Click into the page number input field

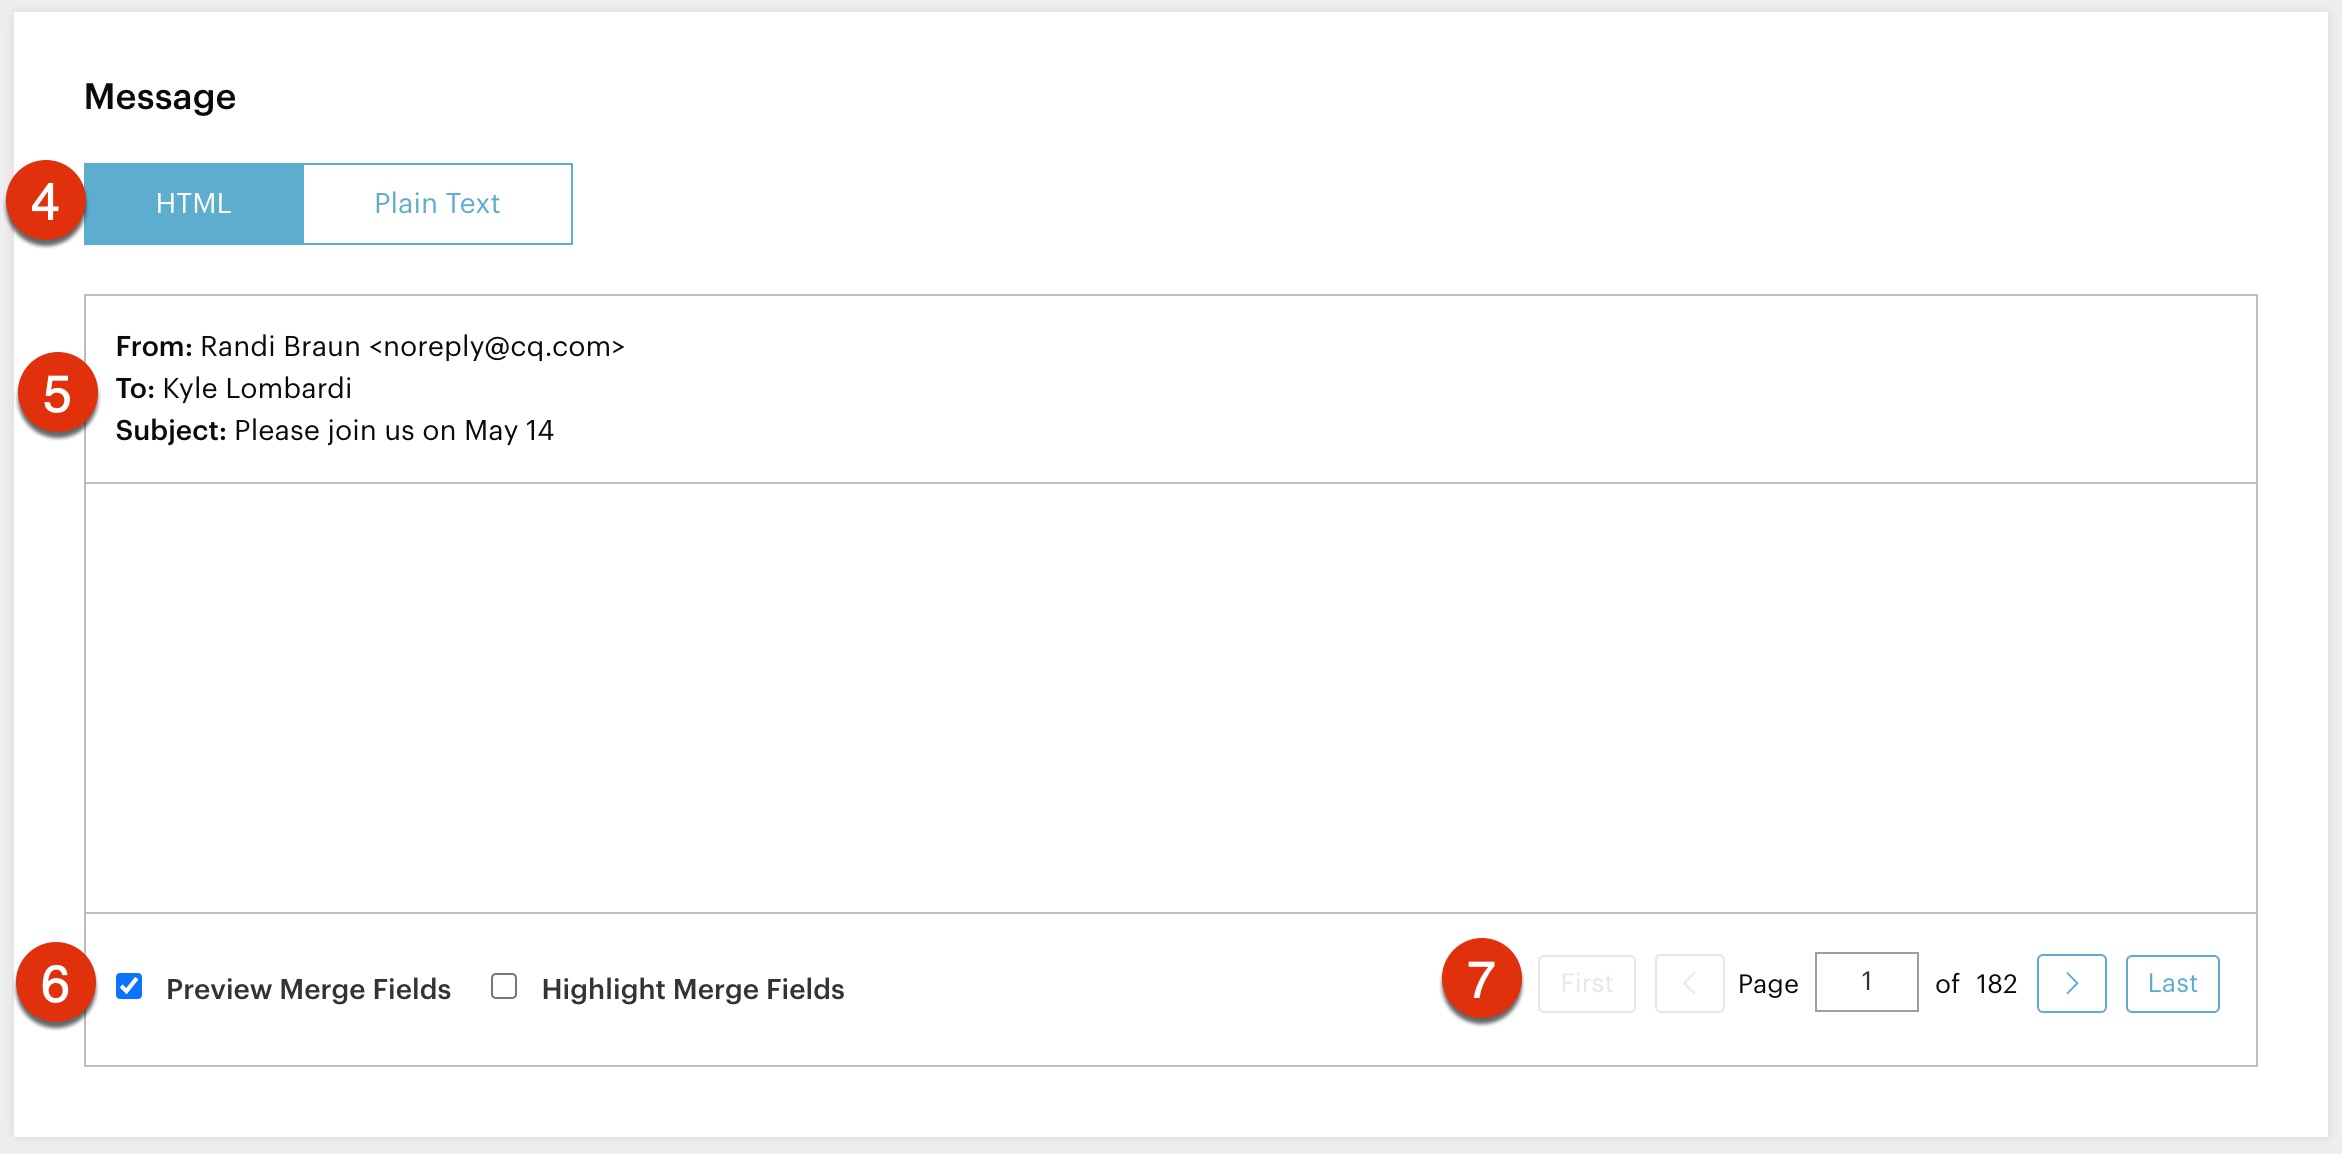(x=1866, y=982)
